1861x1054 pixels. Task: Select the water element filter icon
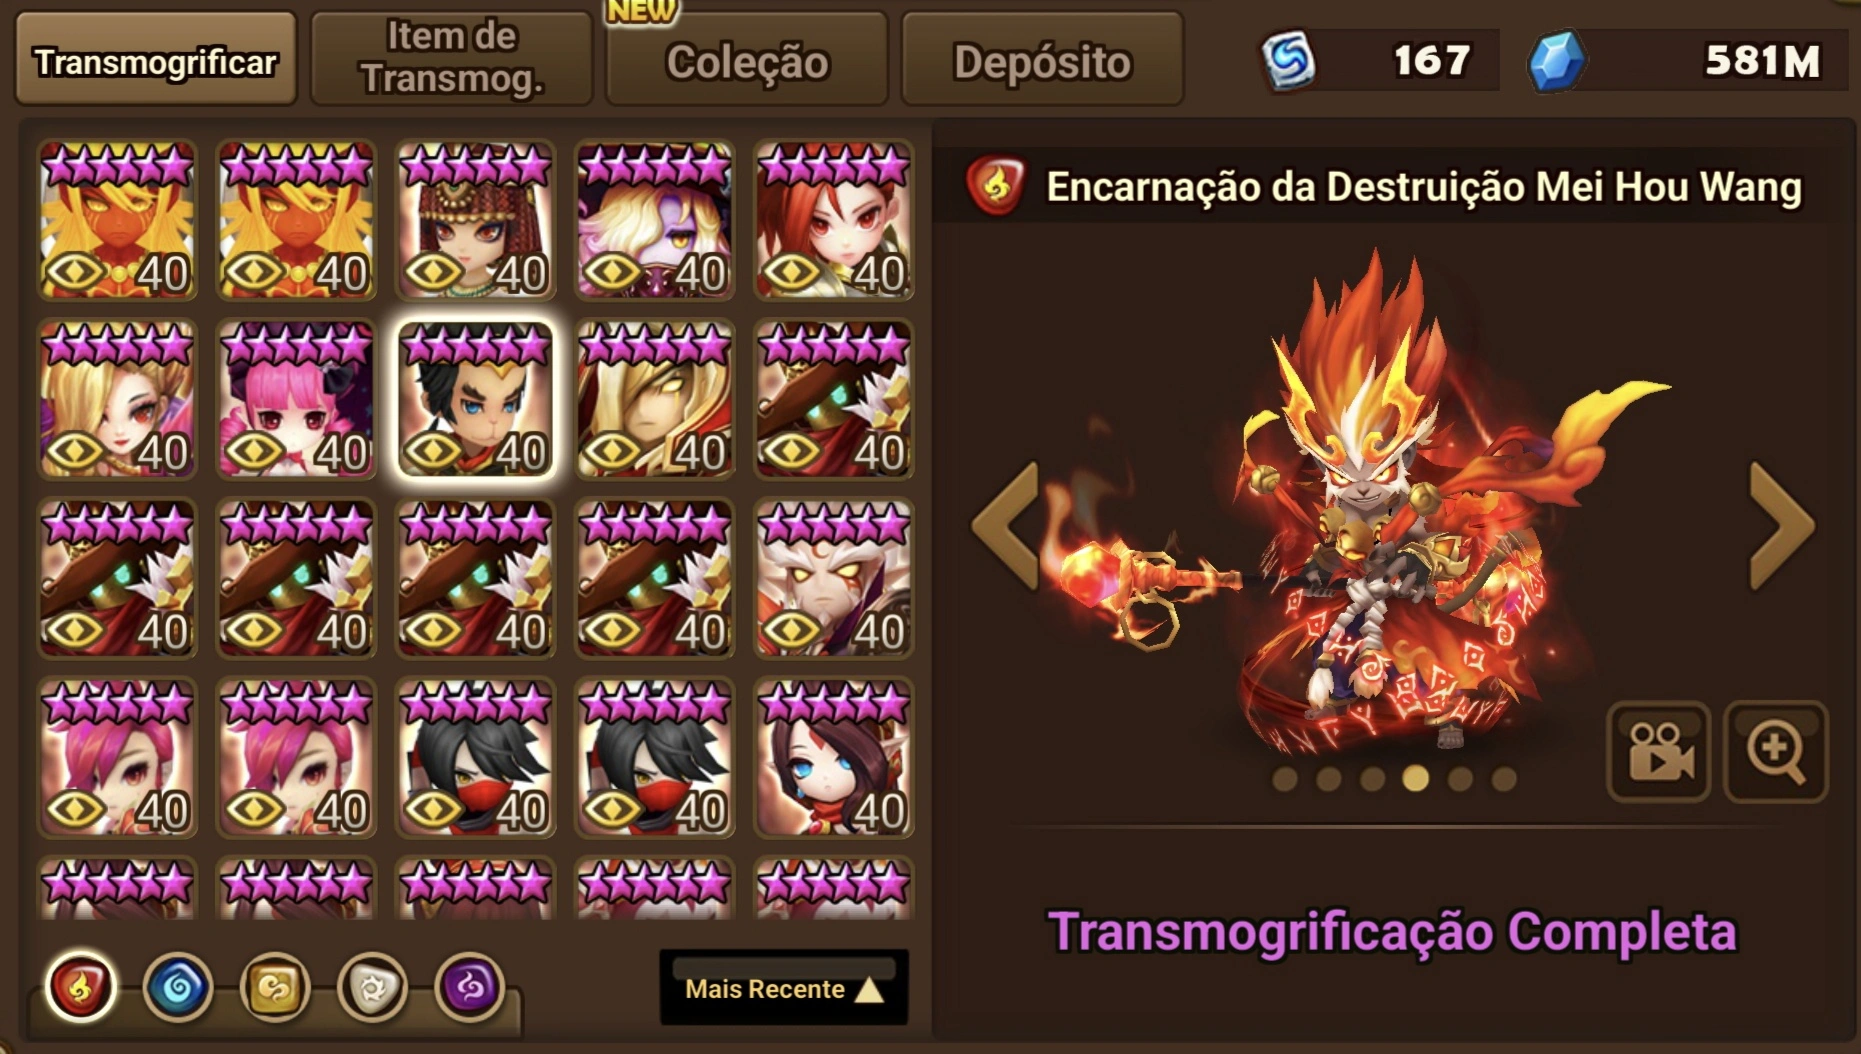[178, 988]
